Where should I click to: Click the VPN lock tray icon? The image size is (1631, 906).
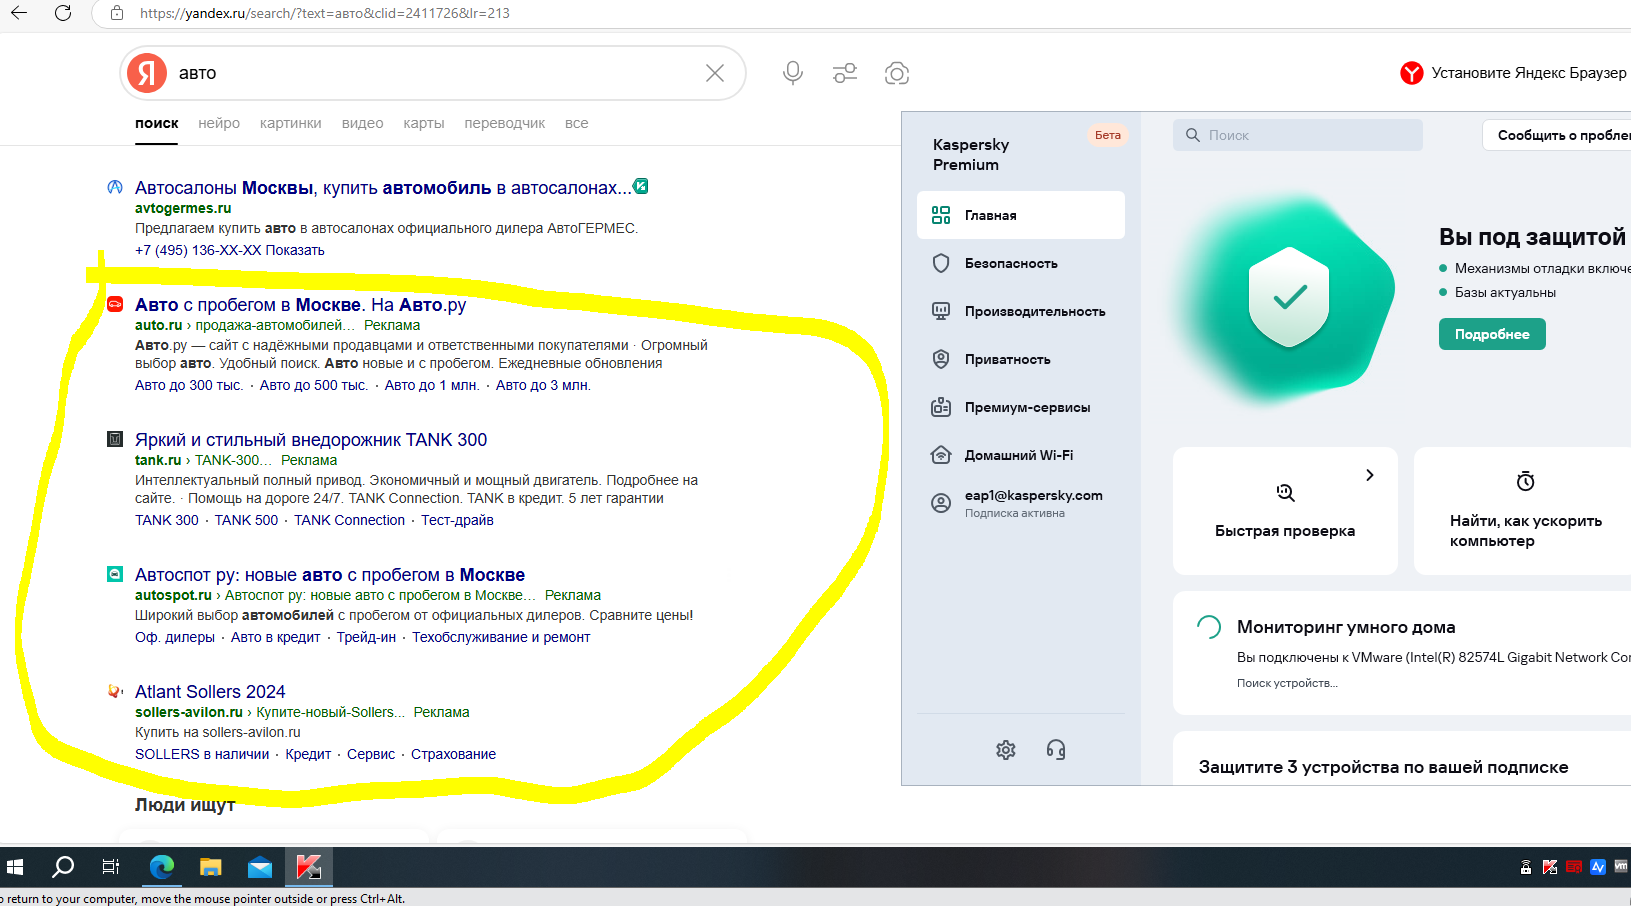[x=1526, y=867]
